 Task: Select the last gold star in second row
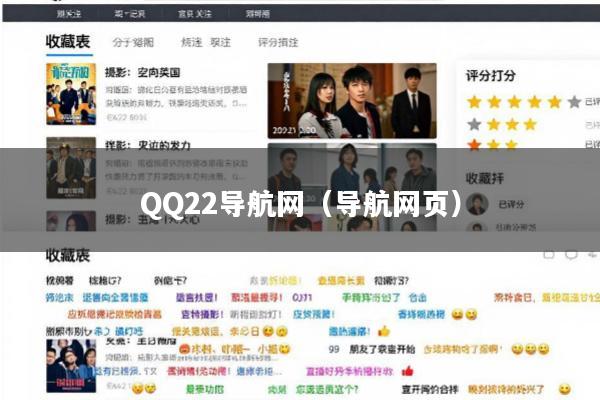point(530,124)
